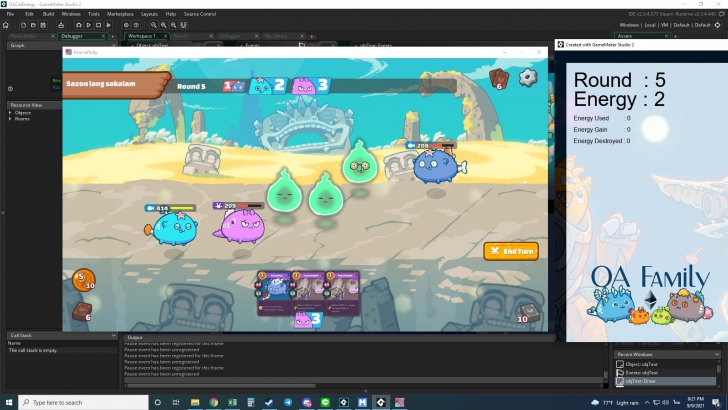Open the Build menu
The width and height of the screenshot is (728, 410).
point(48,14)
